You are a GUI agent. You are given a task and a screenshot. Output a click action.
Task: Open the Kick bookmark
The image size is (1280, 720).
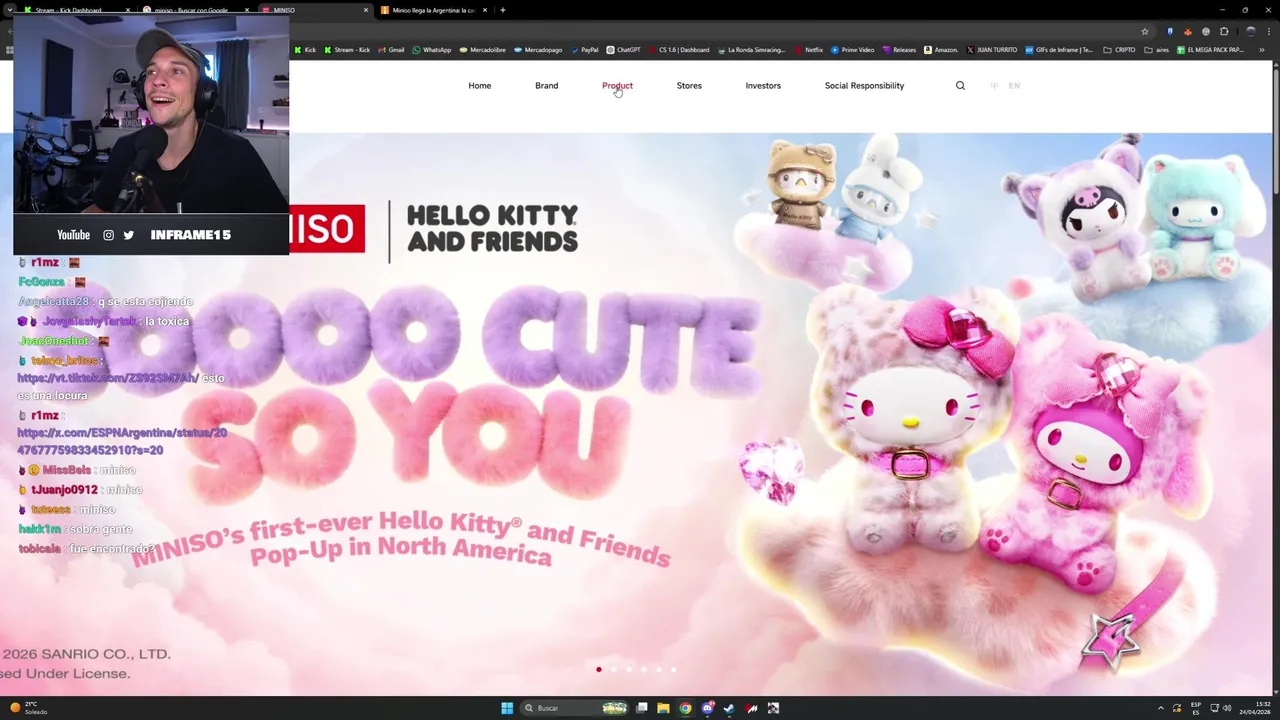[304, 50]
